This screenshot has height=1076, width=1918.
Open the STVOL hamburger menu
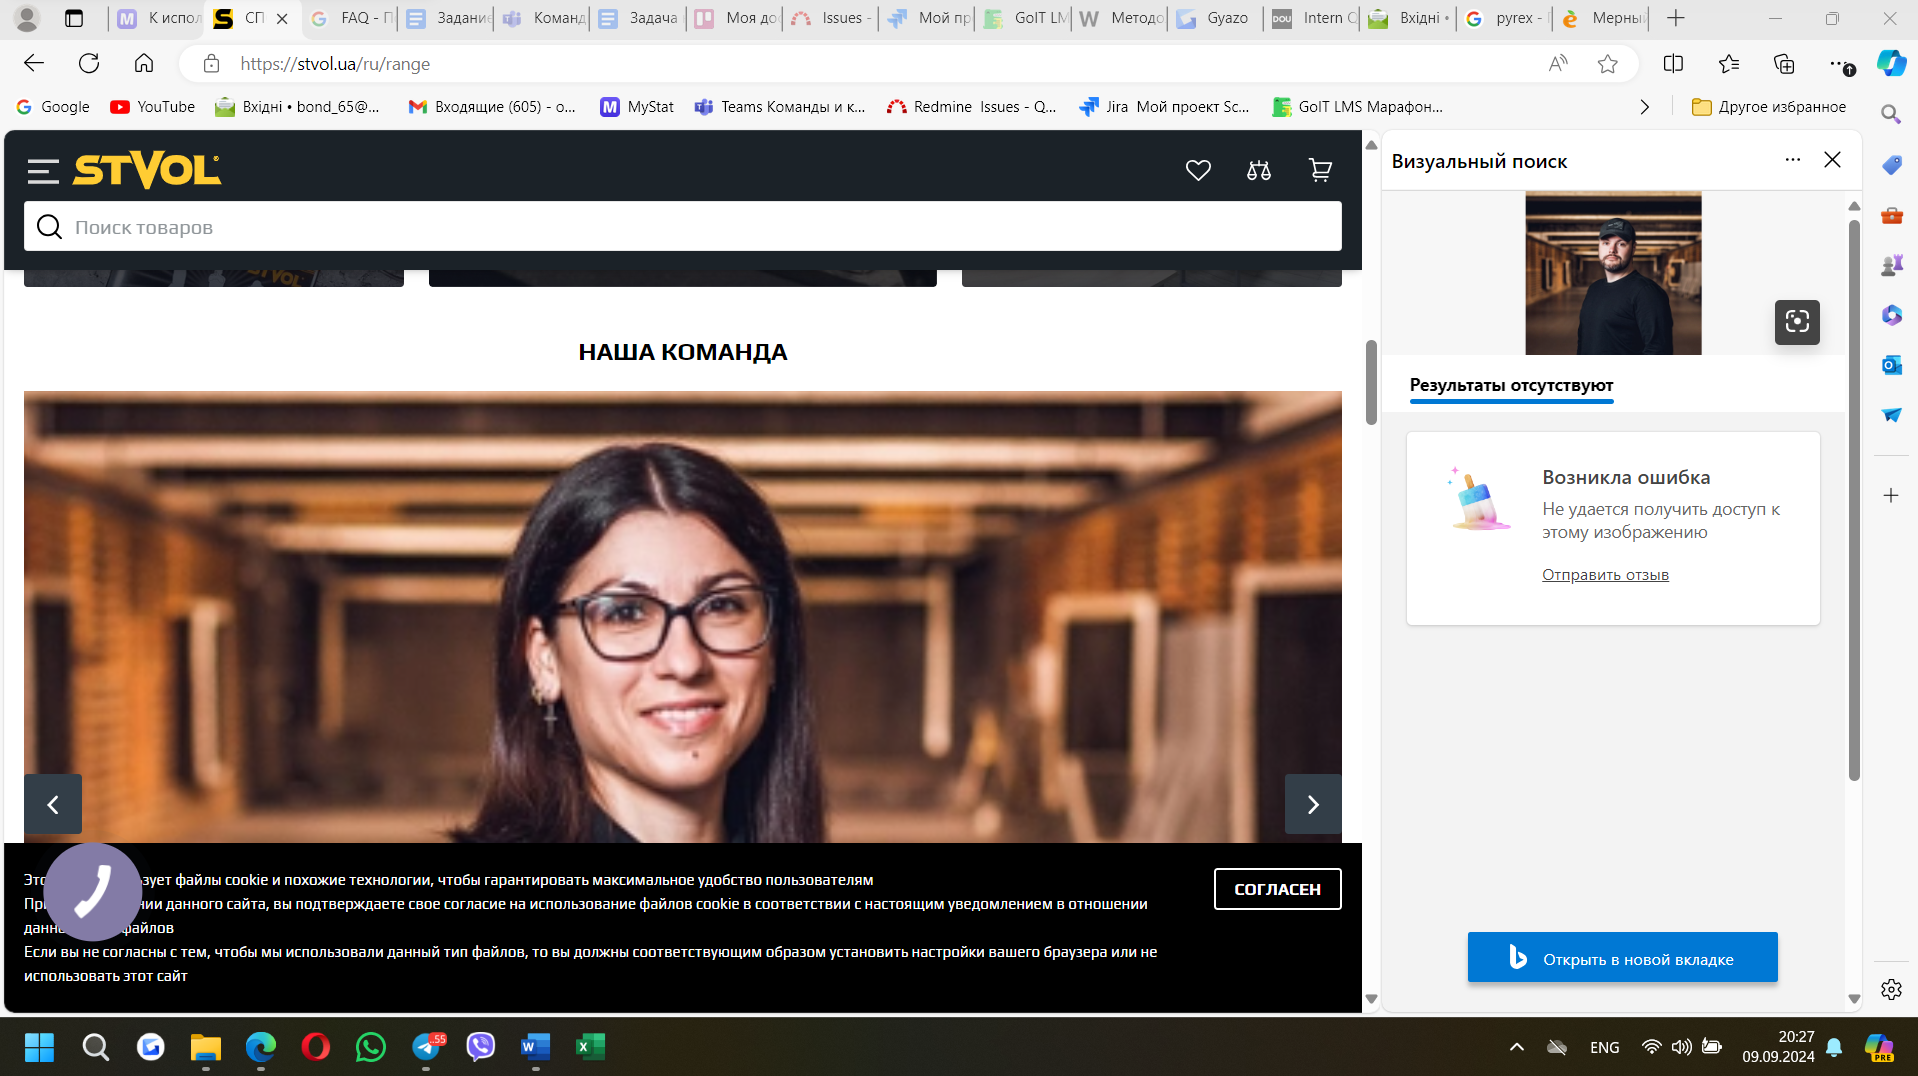pyautogui.click(x=43, y=171)
